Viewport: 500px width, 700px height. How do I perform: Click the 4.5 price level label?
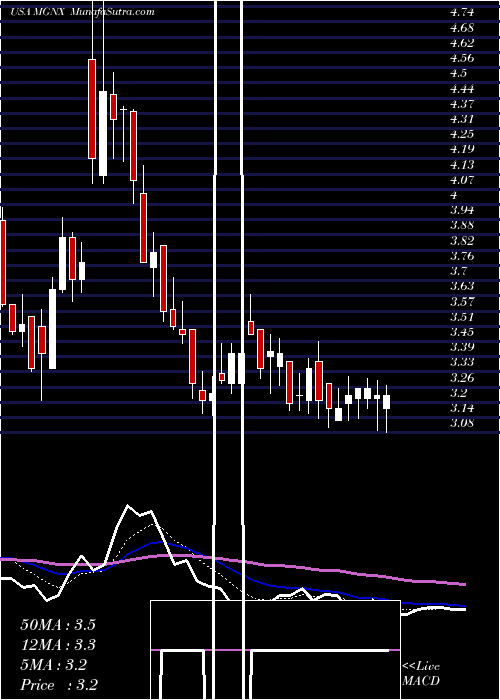(459, 73)
